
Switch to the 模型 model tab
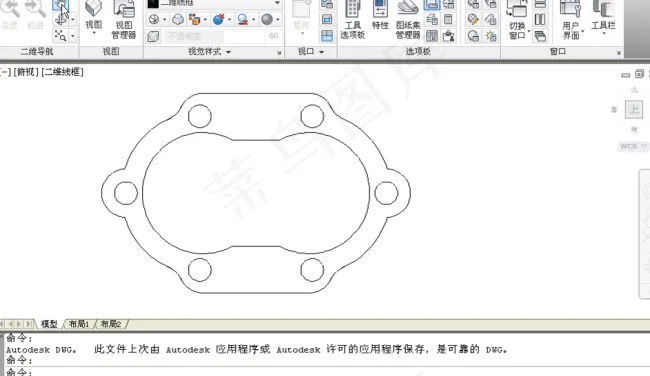(x=49, y=324)
